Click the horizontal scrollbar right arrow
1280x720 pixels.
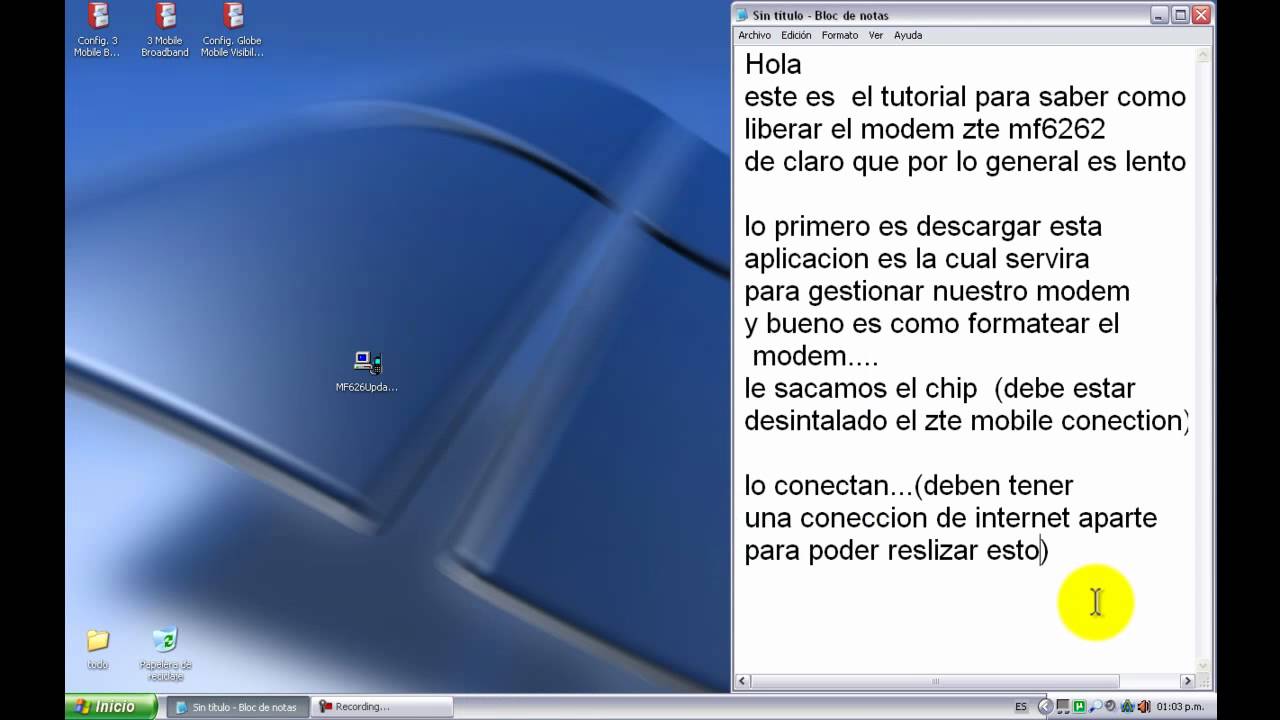1188,681
